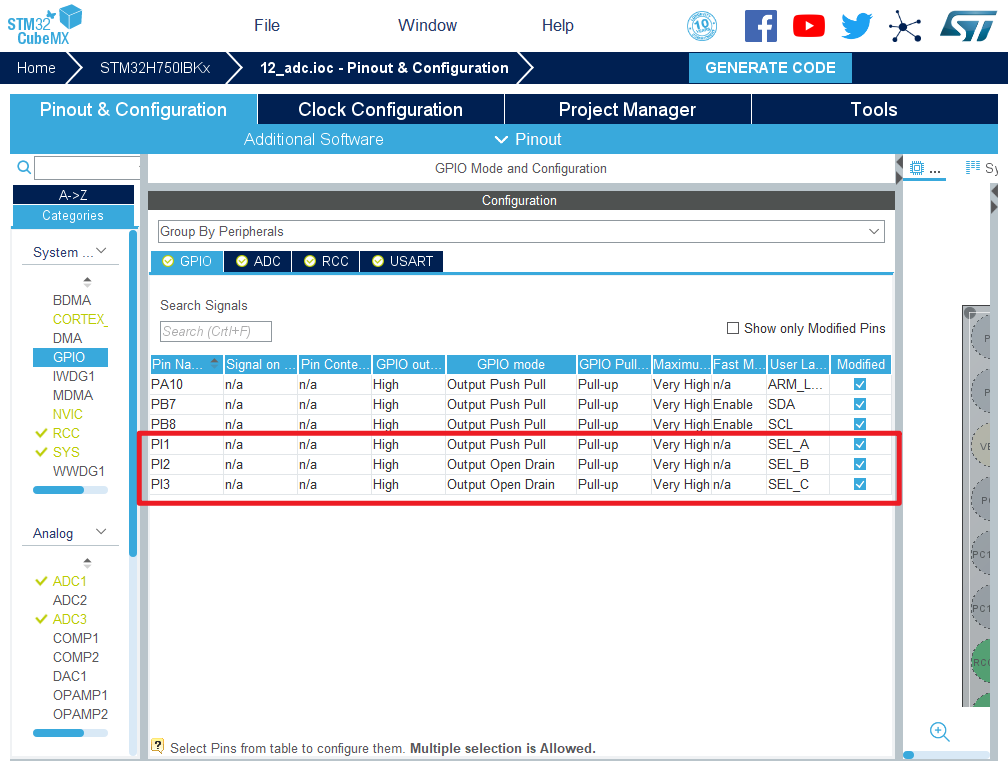The width and height of the screenshot is (1008, 771).
Task: Click the Facebook icon in header
Action: tap(760, 26)
